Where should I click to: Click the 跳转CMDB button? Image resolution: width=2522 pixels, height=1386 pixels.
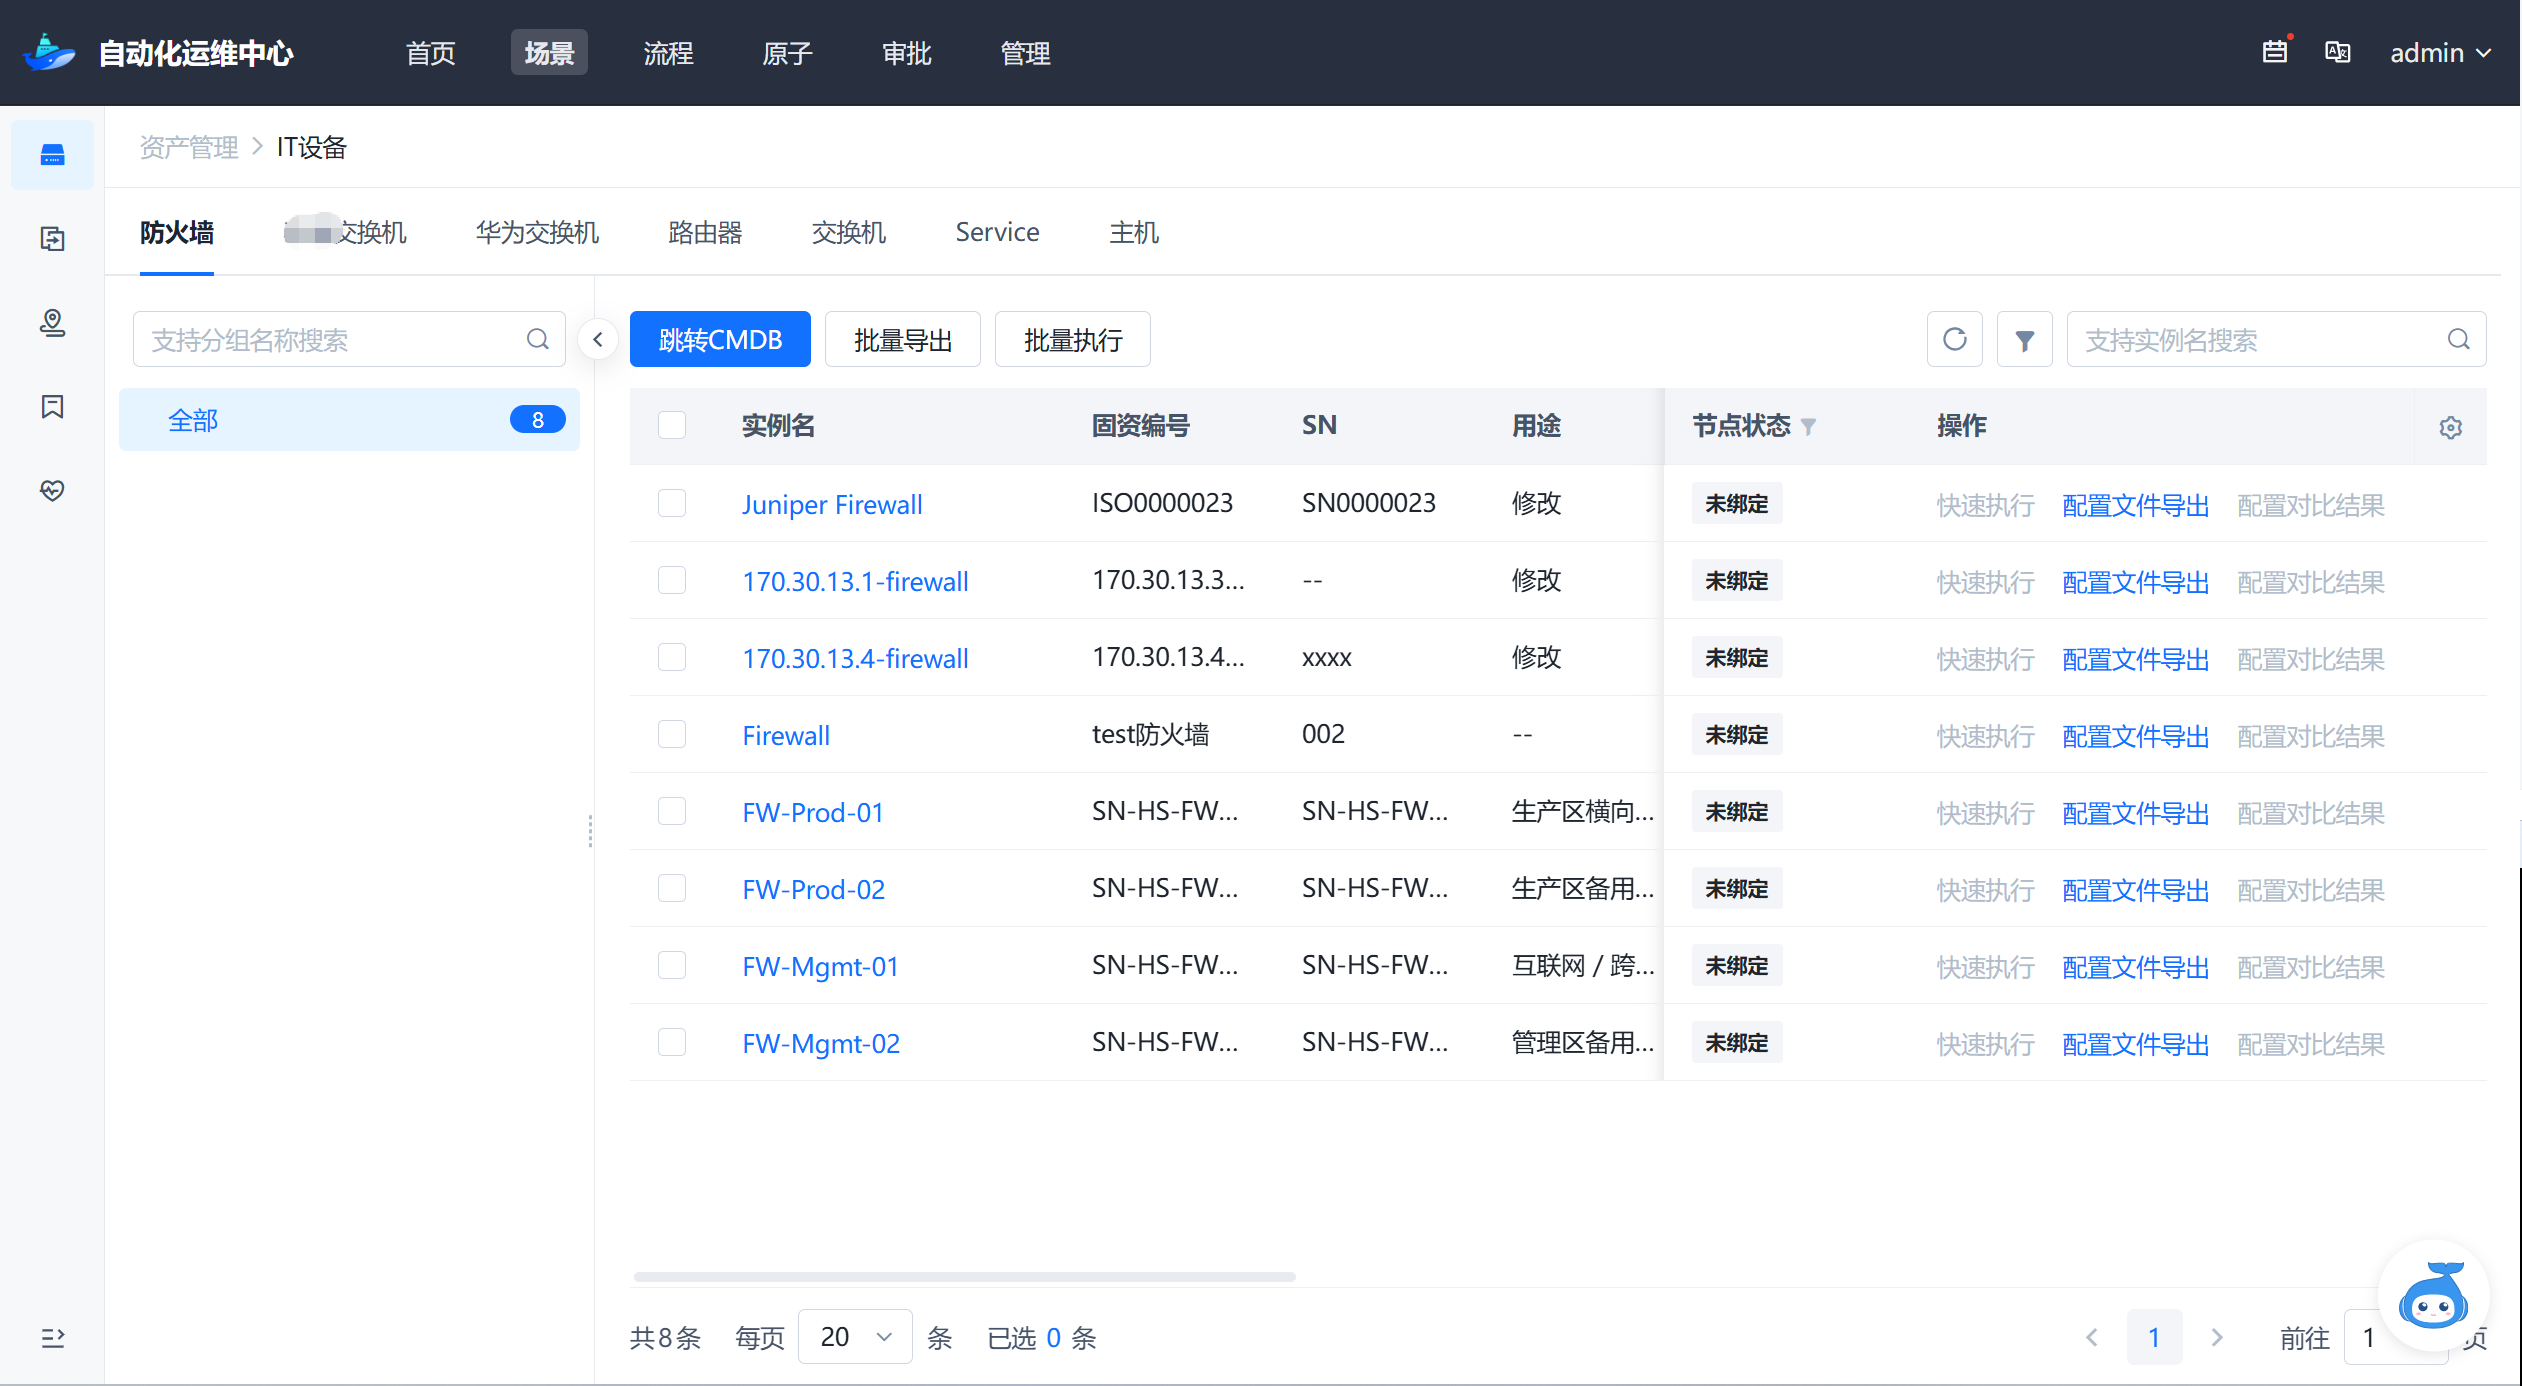(720, 339)
